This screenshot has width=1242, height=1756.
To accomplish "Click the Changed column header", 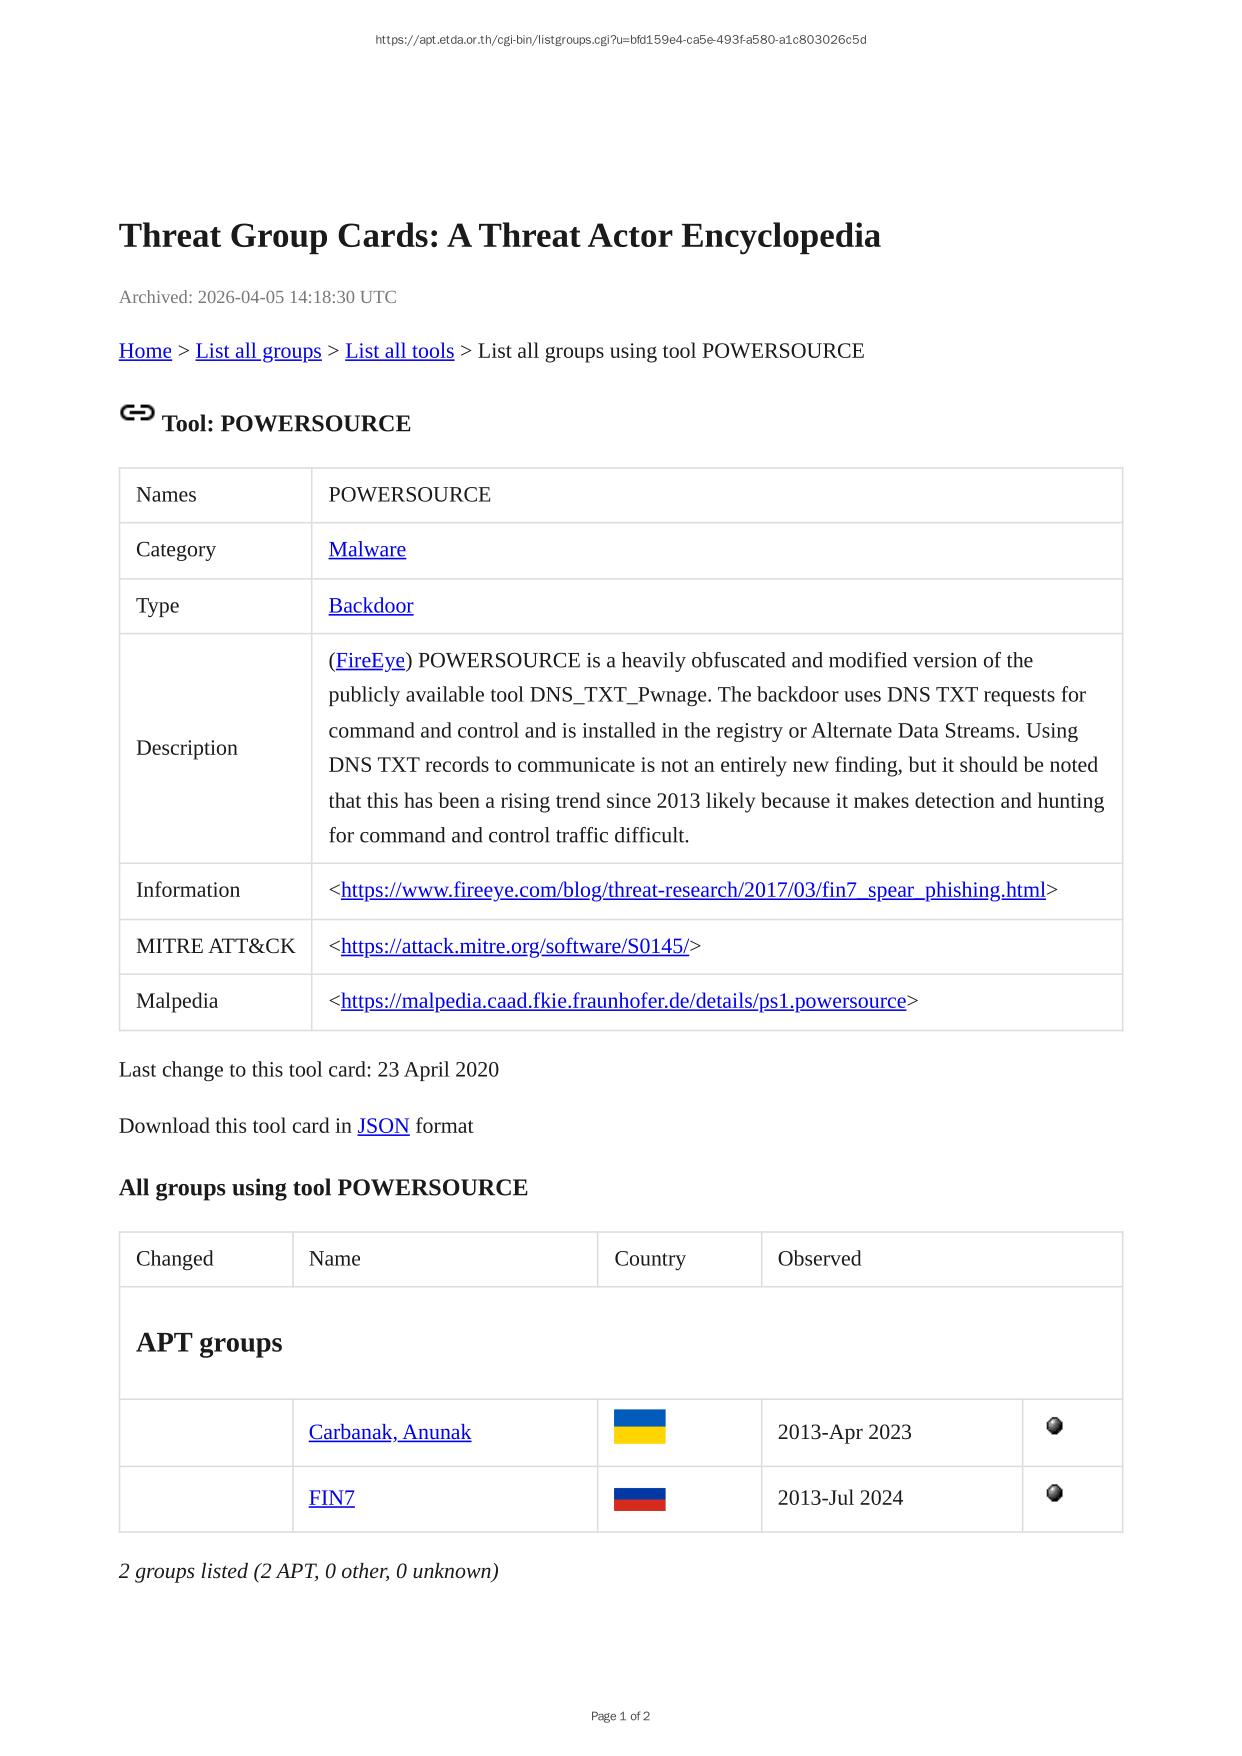I will (174, 1259).
